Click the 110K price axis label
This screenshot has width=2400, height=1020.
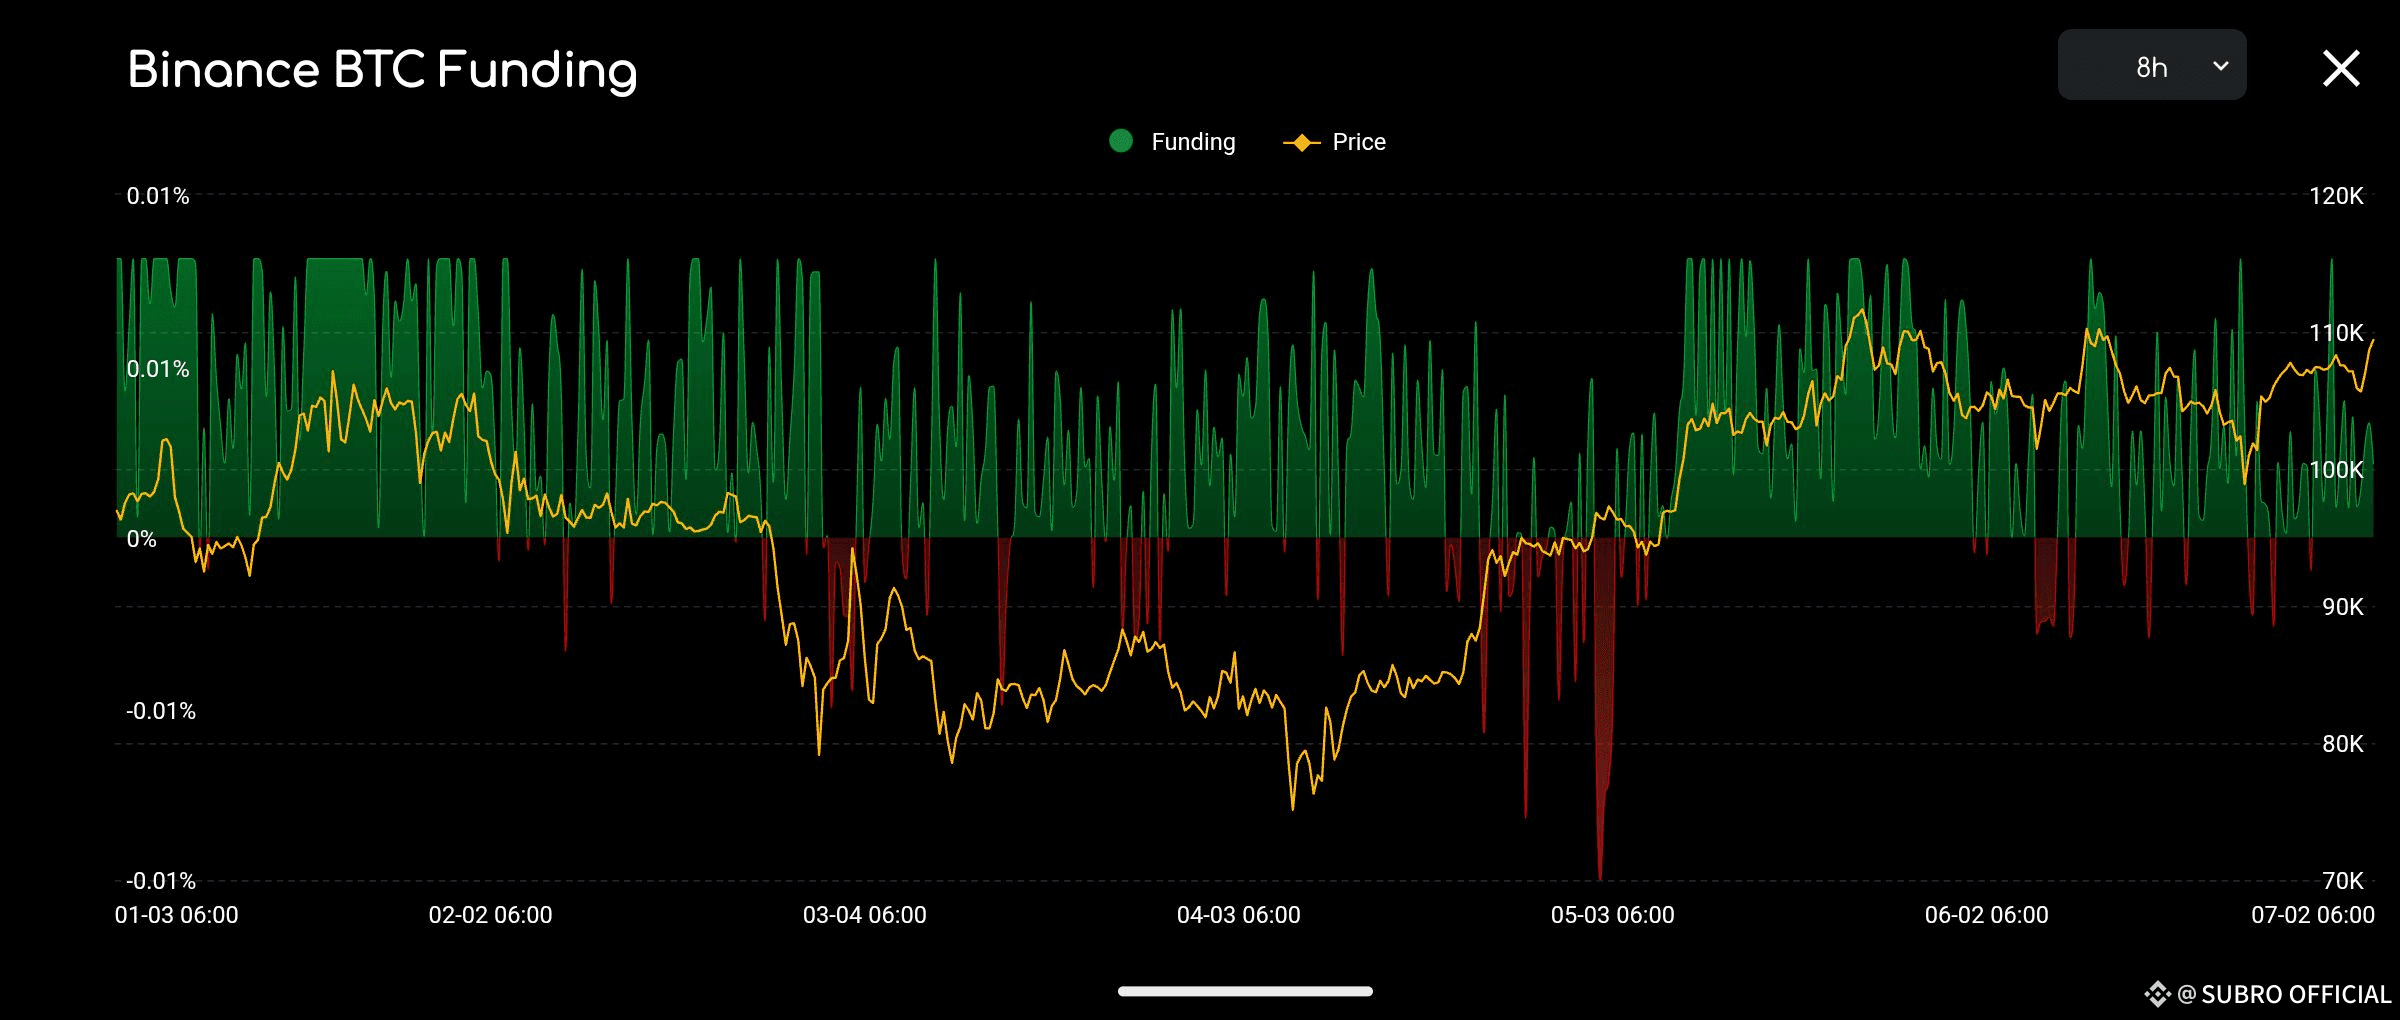click(x=2336, y=333)
